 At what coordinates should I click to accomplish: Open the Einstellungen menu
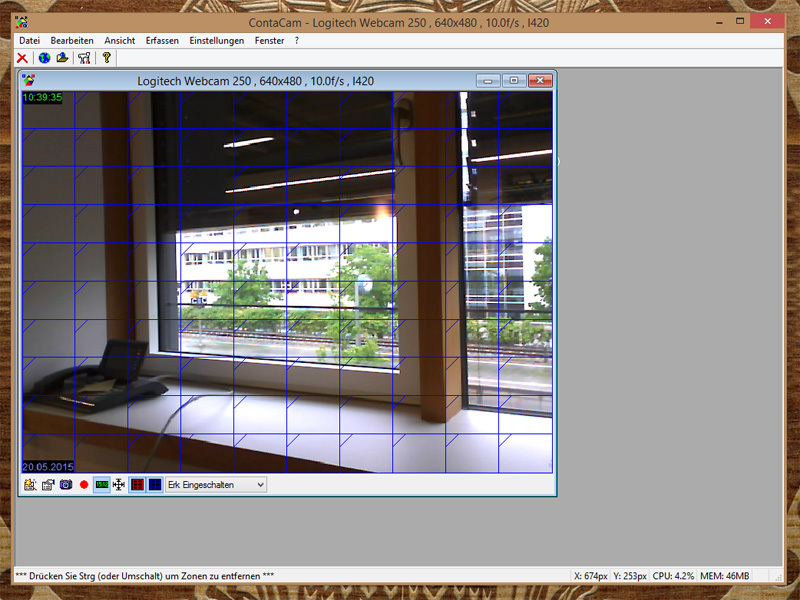(217, 41)
